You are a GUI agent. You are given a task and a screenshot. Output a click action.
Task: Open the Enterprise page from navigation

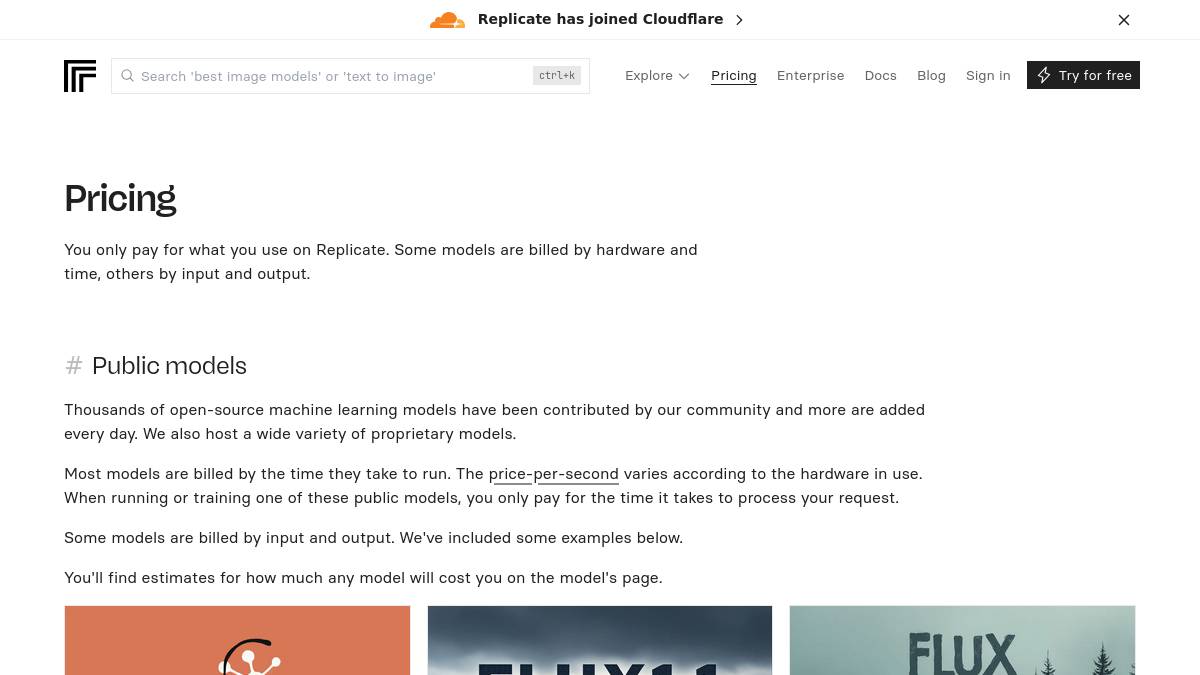810,76
